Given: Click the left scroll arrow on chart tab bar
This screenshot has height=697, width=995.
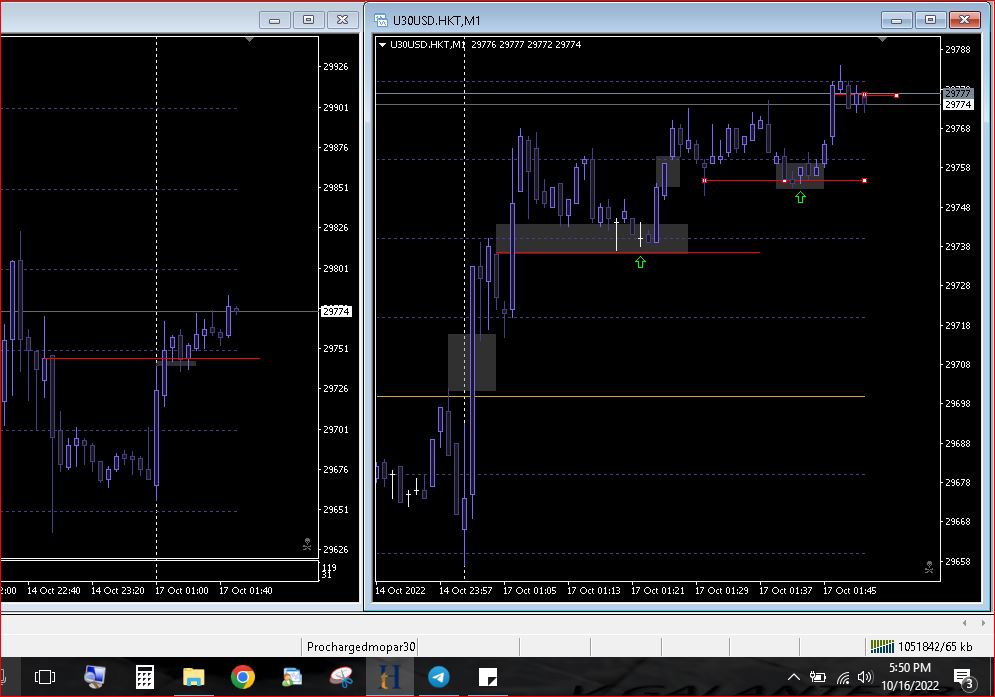Looking at the screenshot, I should (965, 623).
